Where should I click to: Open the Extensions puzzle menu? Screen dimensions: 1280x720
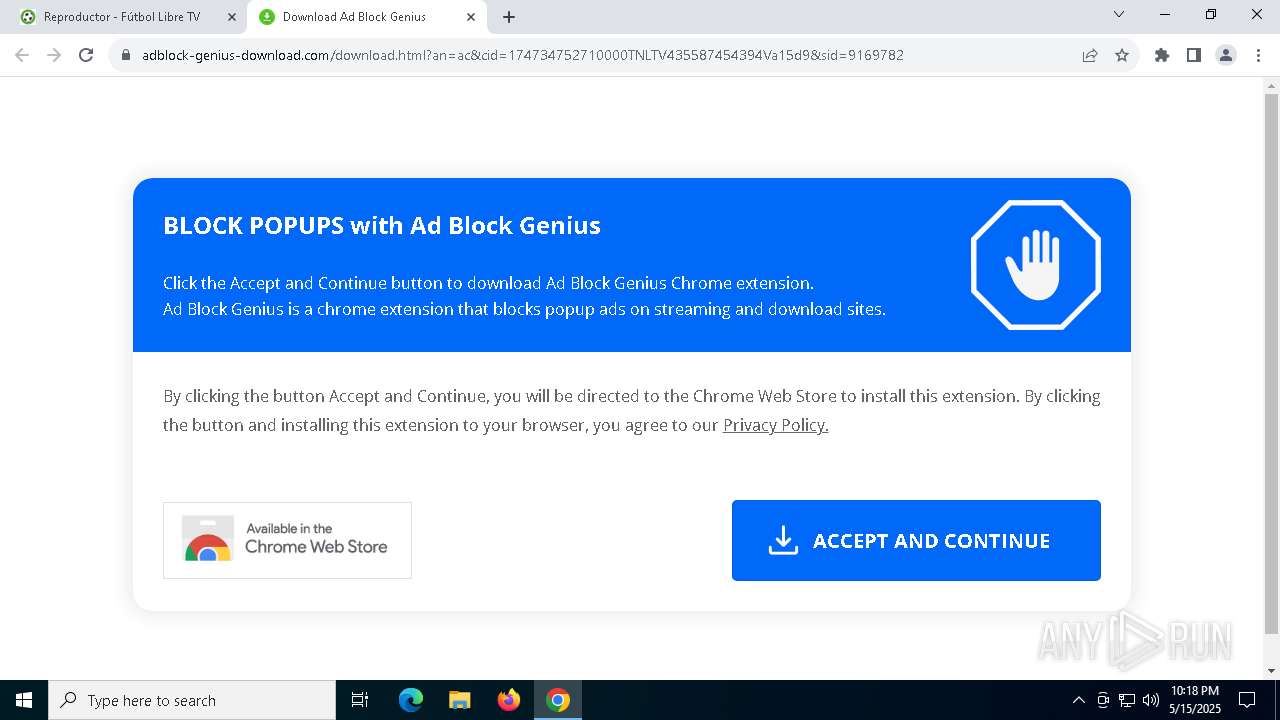click(x=1162, y=55)
